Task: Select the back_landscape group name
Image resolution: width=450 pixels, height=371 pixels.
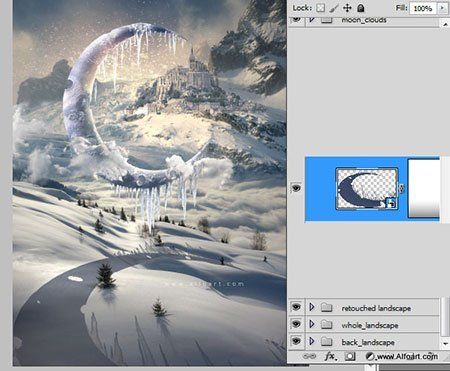Action: click(x=368, y=342)
